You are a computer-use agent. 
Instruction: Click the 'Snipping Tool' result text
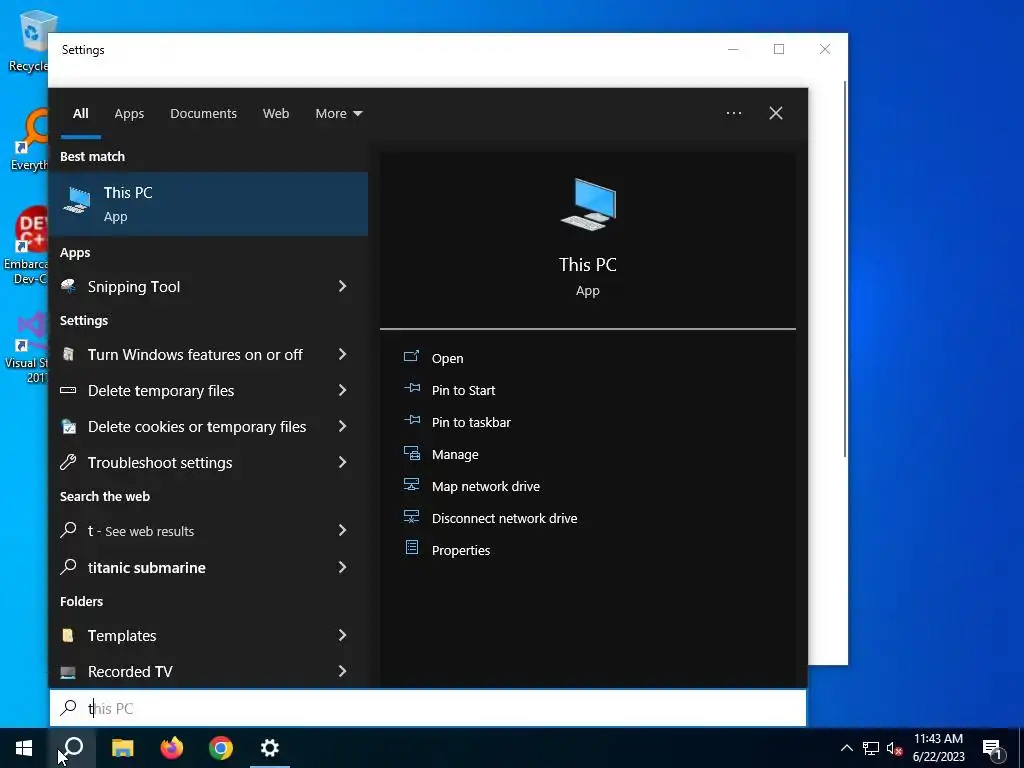coord(134,287)
